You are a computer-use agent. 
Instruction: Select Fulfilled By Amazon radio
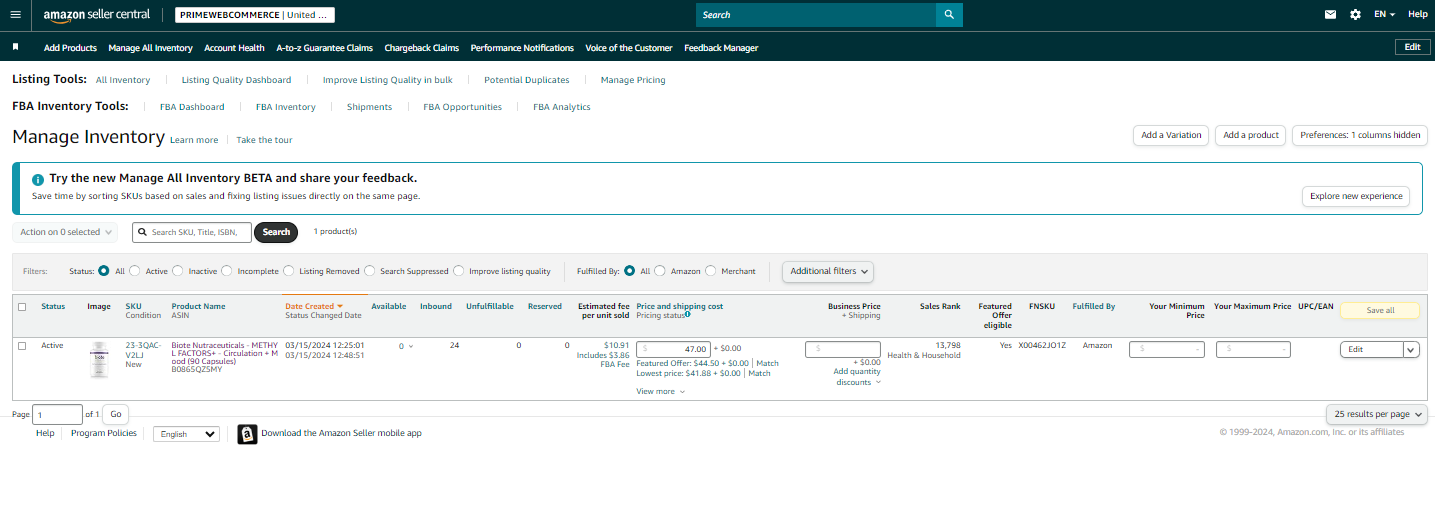[660, 271]
